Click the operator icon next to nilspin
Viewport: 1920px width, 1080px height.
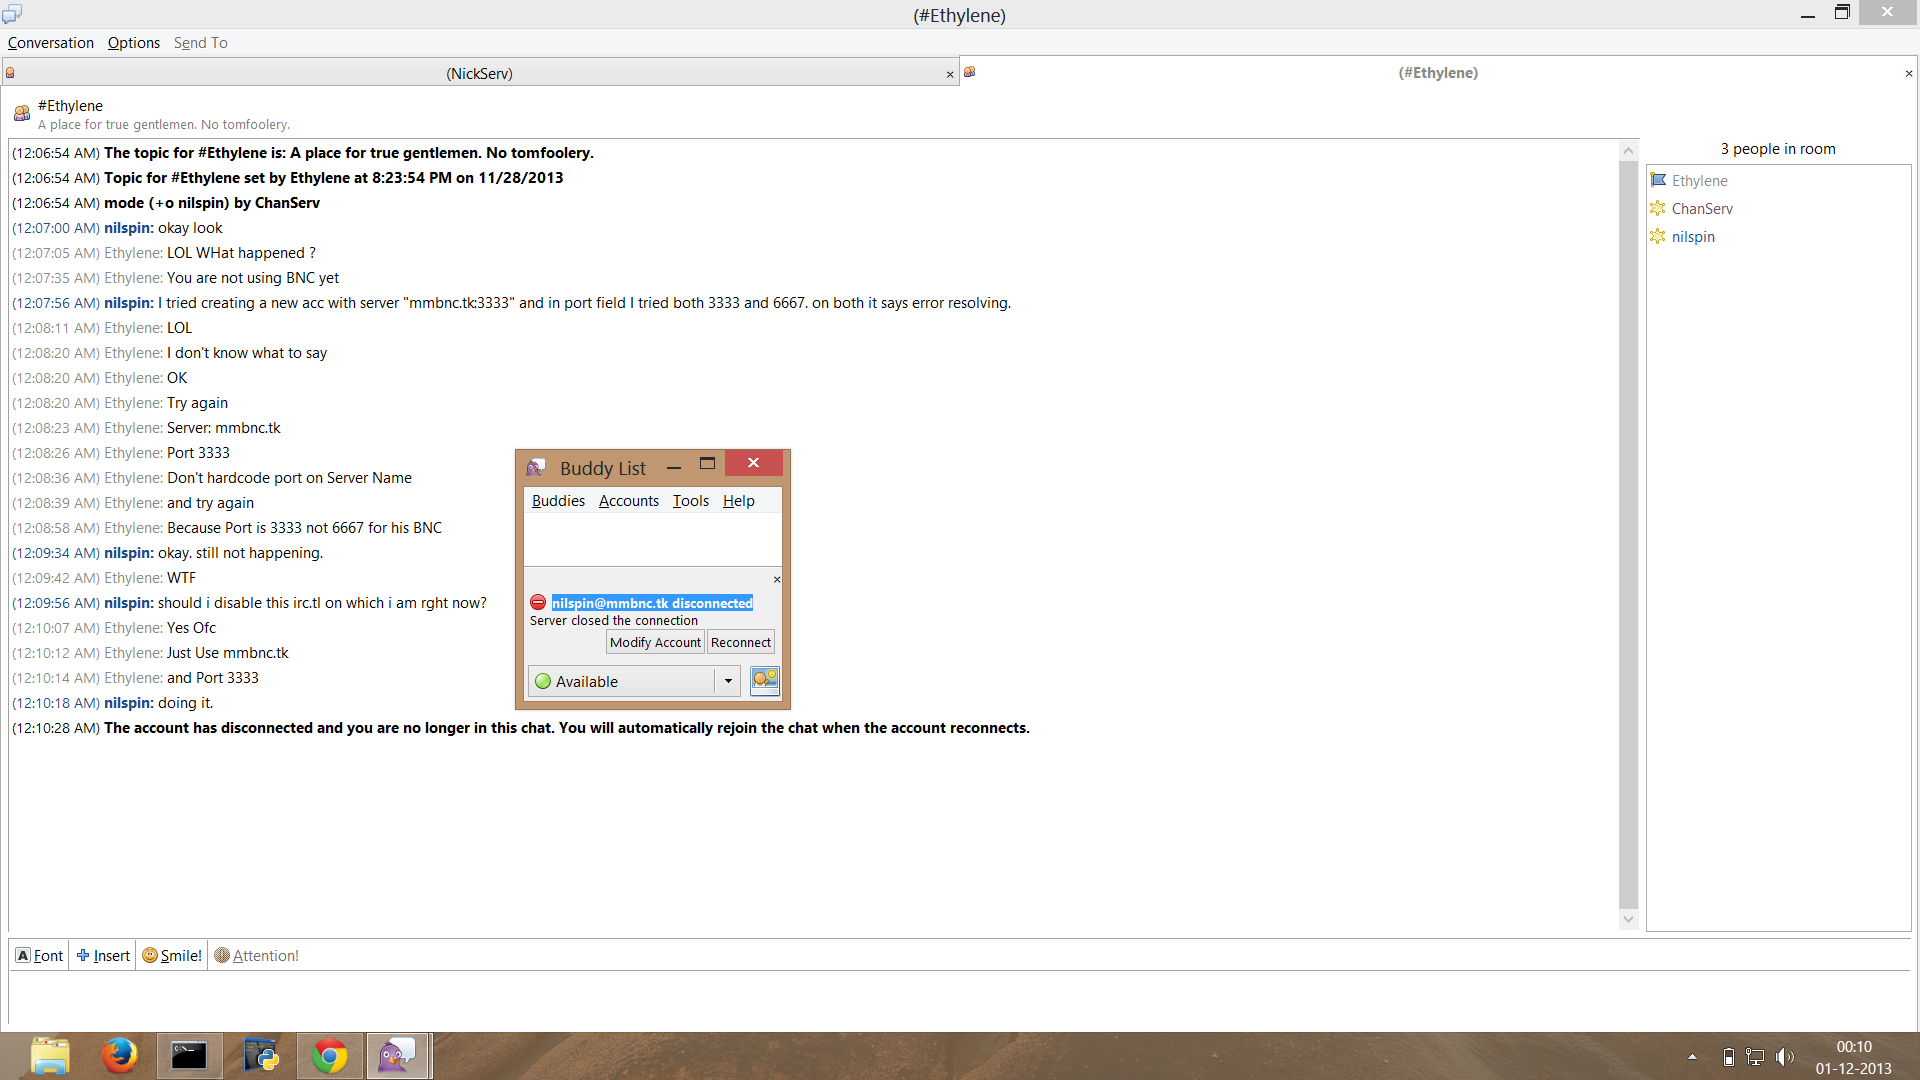(1658, 236)
